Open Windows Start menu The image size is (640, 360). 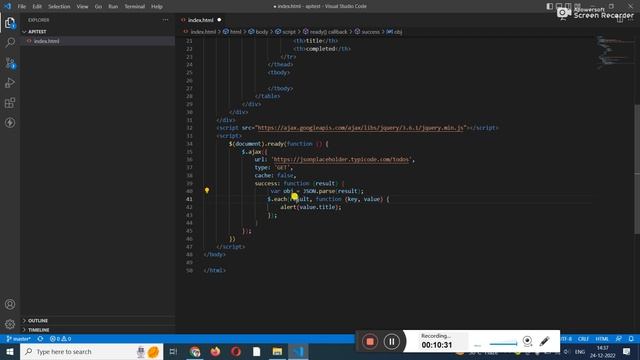click(x=10, y=351)
